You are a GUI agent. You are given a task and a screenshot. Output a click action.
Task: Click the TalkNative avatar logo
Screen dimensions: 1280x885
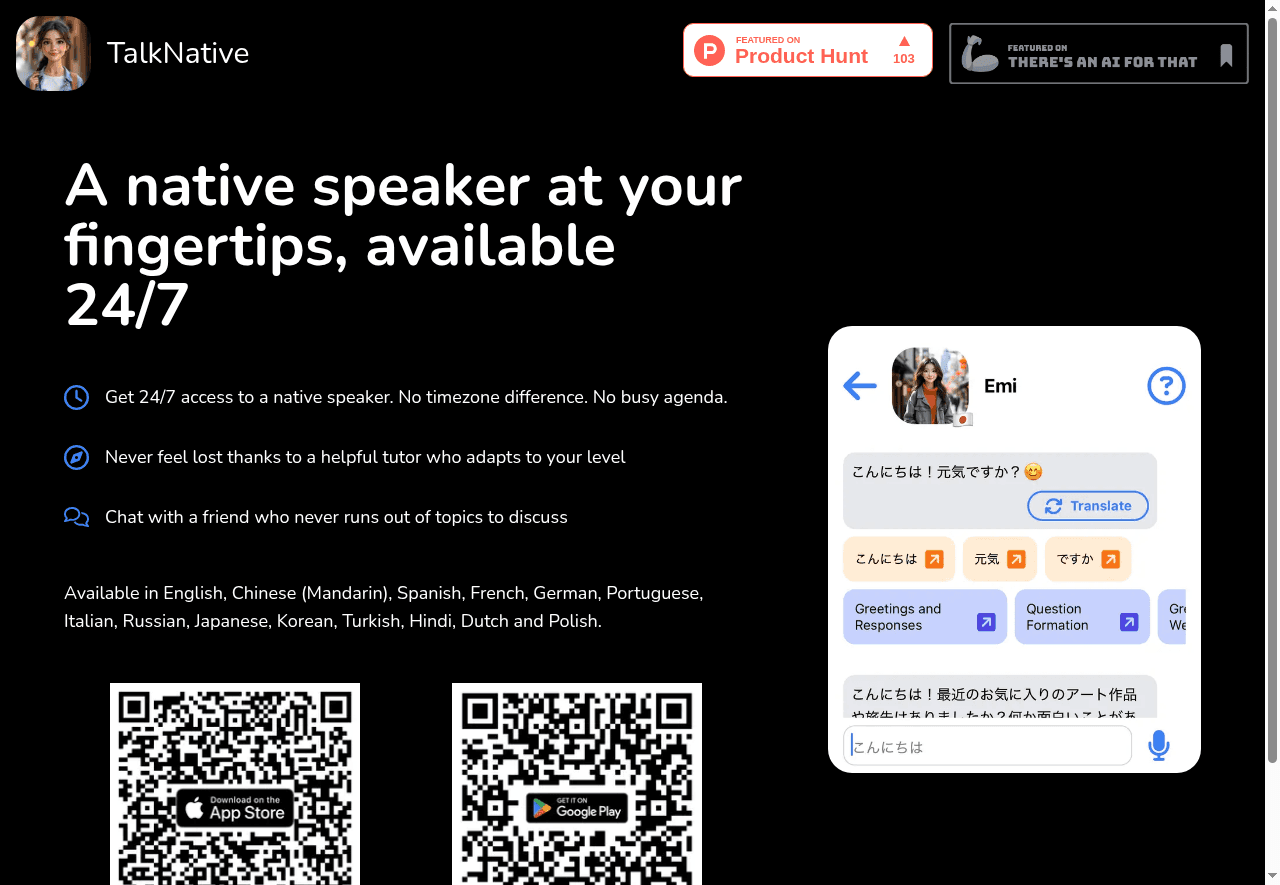[52, 53]
